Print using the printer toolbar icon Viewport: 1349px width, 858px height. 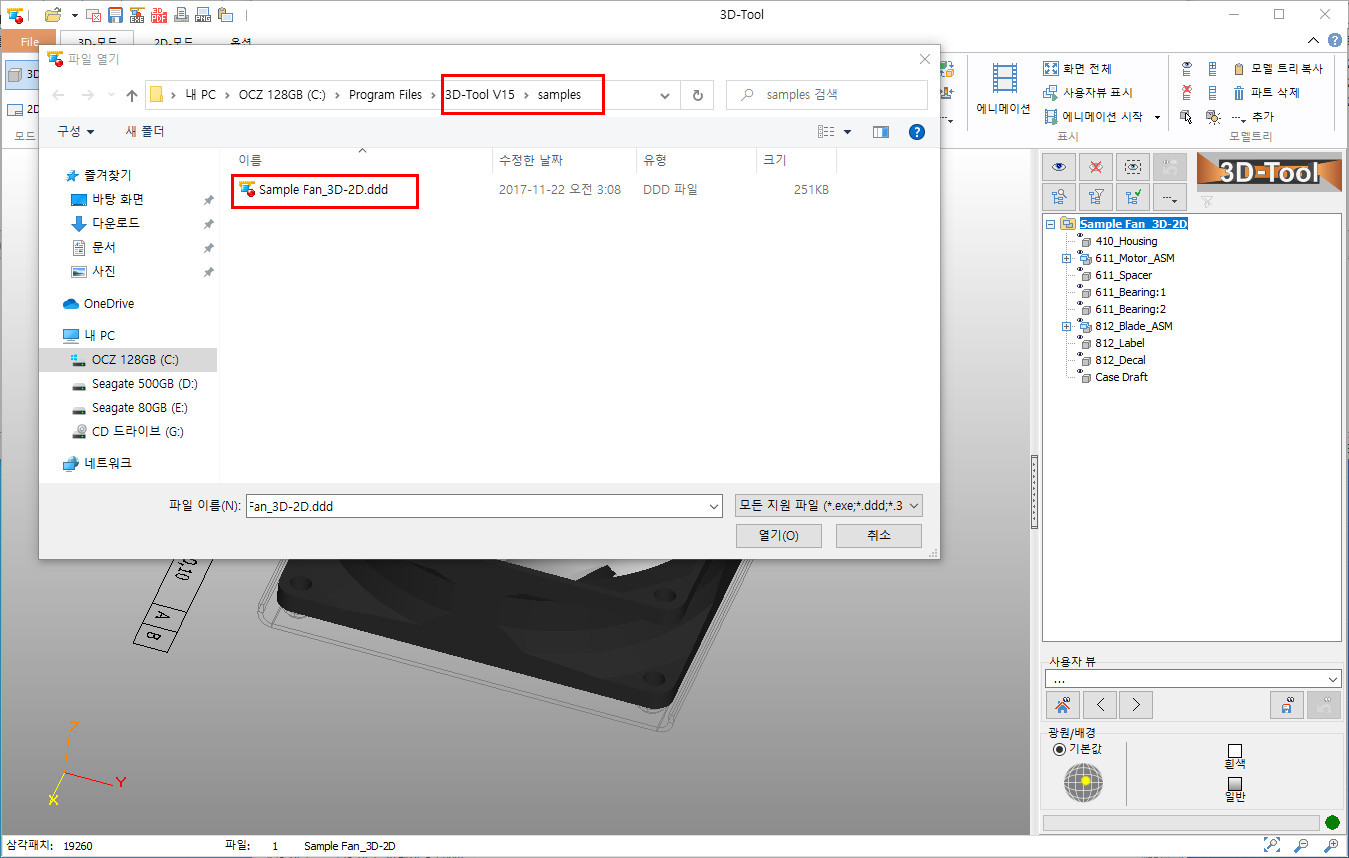(x=181, y=15)
